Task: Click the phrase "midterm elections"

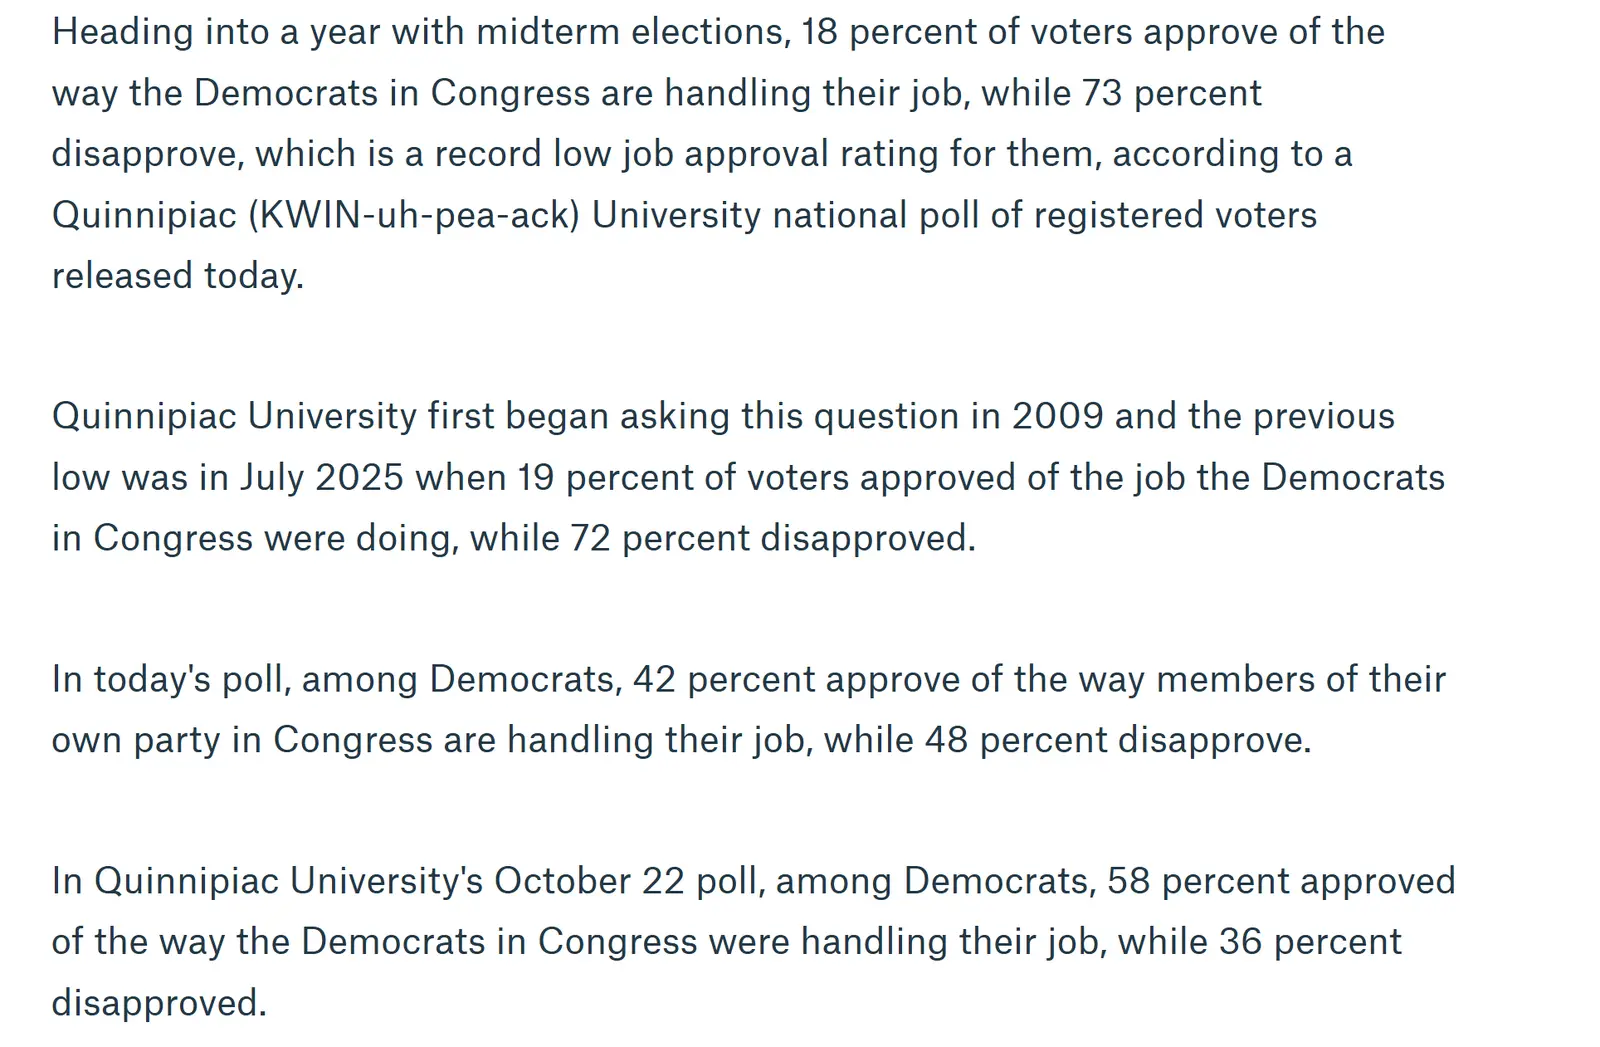Action: pos(631,32)
